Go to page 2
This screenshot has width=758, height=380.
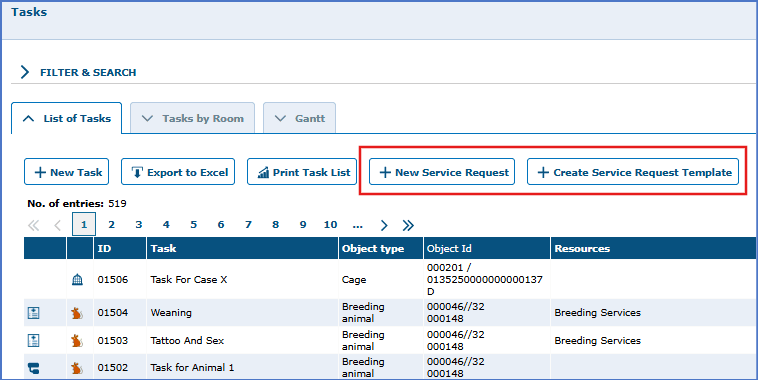111,225
